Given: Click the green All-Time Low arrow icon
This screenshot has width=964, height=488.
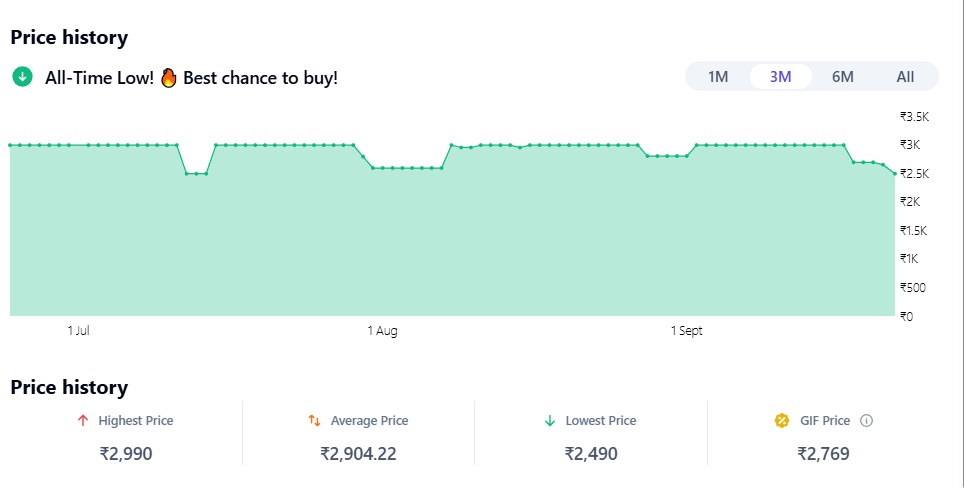Looking at the screenshot, I should coord(22,77).
